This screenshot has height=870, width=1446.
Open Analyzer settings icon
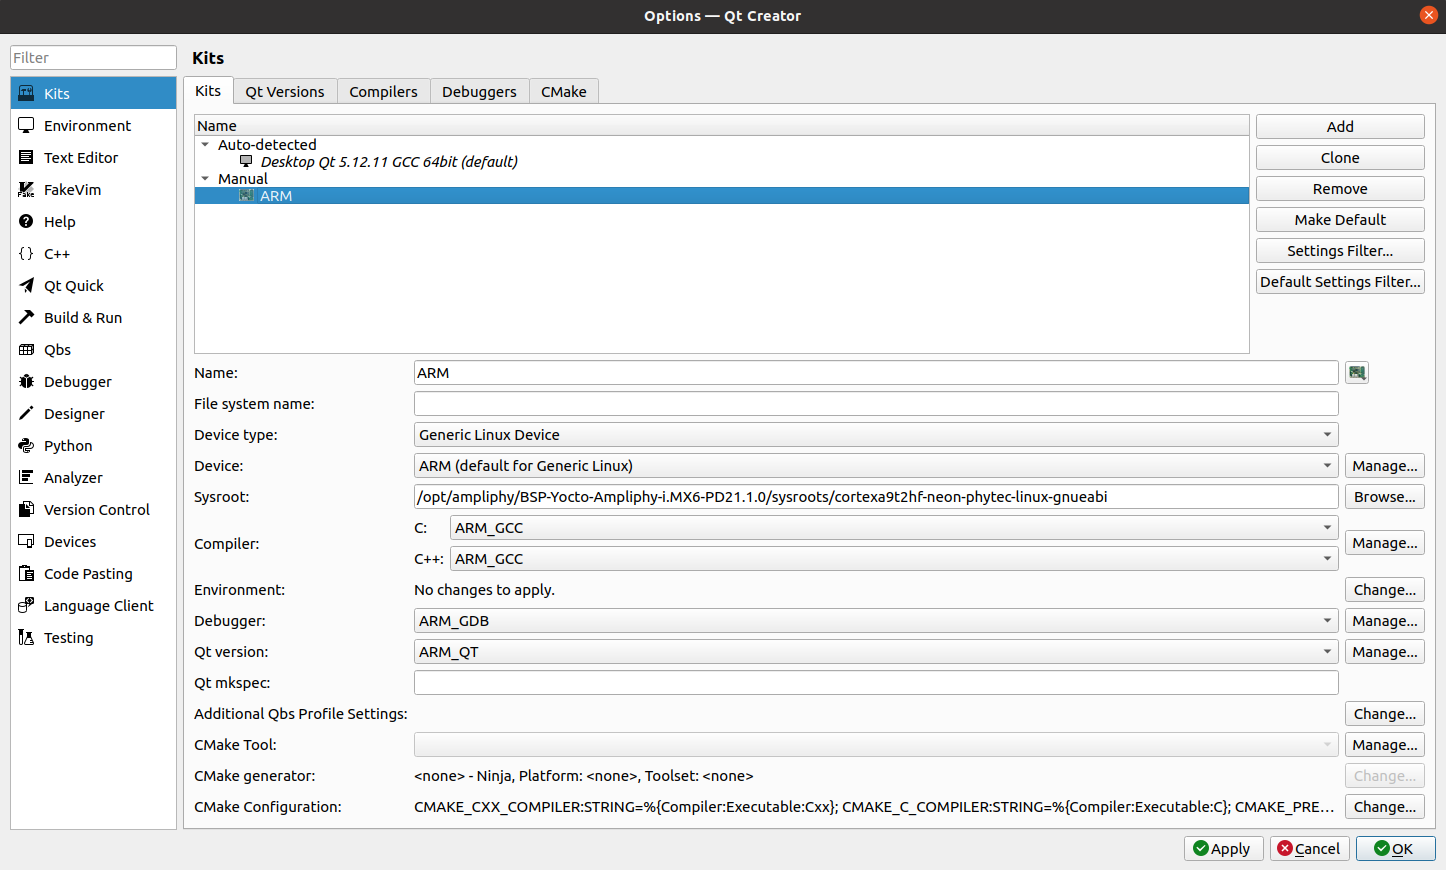click(26, 477)
